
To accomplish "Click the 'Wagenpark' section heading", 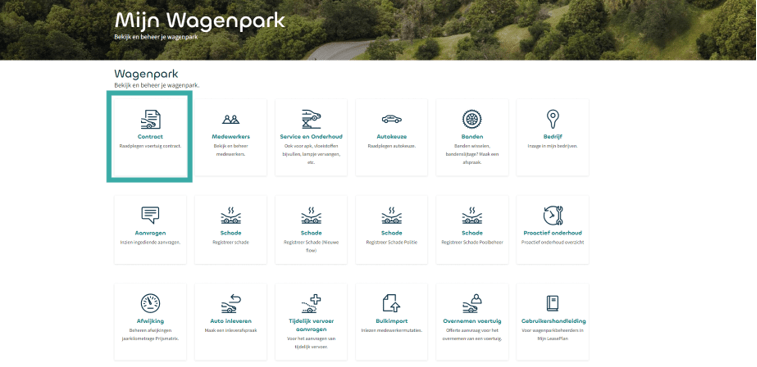I will tap(146, 74).
